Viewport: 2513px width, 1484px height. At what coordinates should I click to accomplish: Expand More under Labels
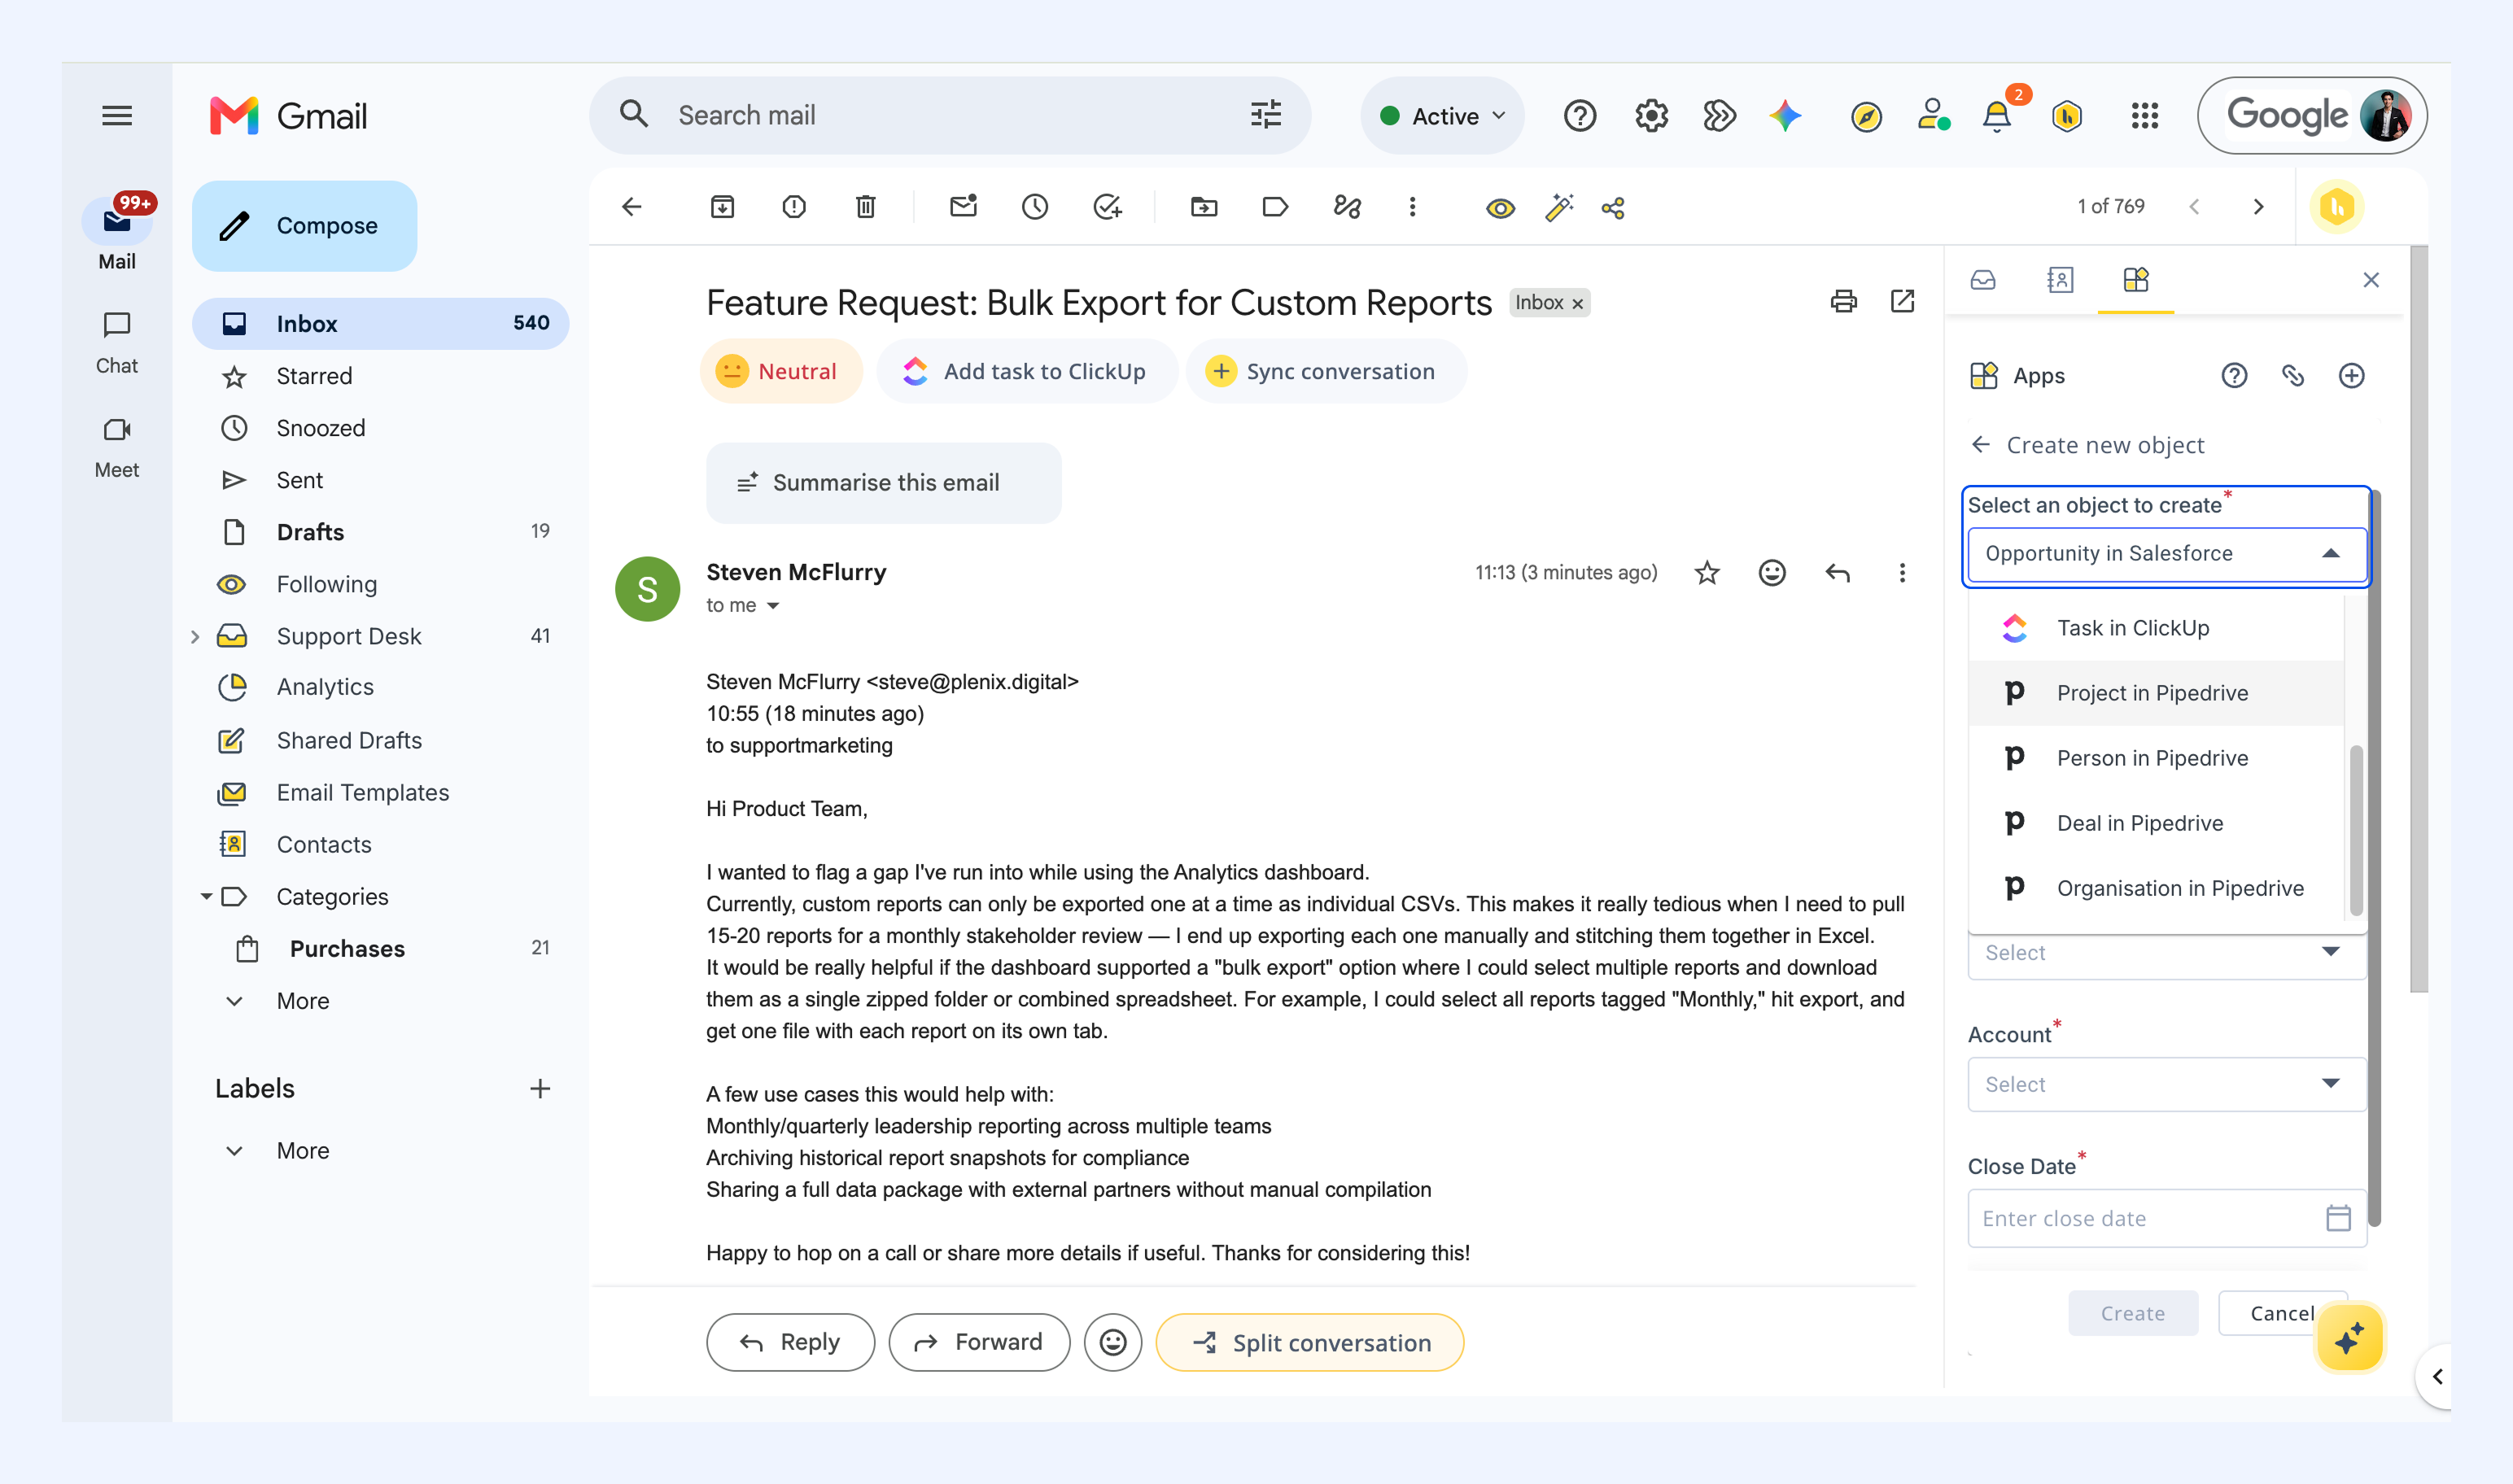click(302, 1151)
